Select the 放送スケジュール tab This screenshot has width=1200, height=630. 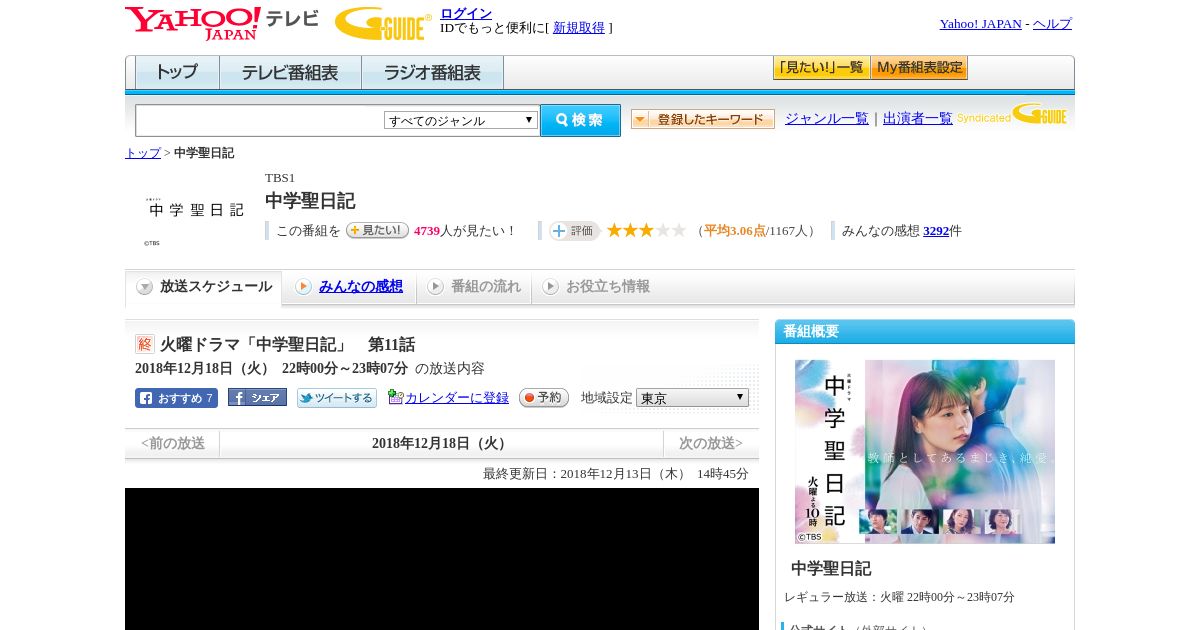click(x=204, y=287)
